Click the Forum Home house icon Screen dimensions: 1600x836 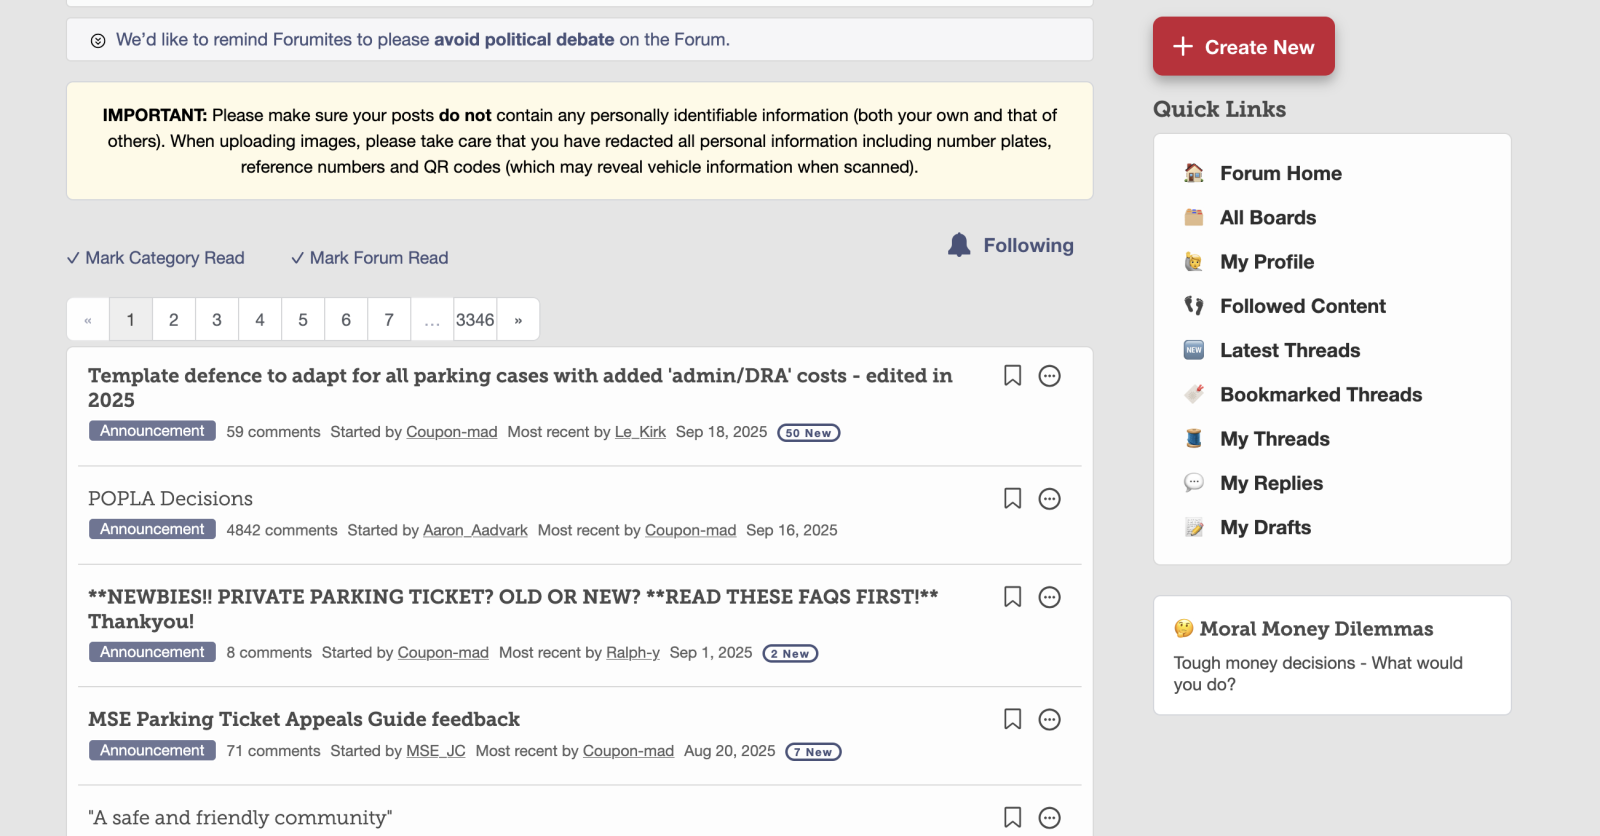click(x=1194, y=173)
